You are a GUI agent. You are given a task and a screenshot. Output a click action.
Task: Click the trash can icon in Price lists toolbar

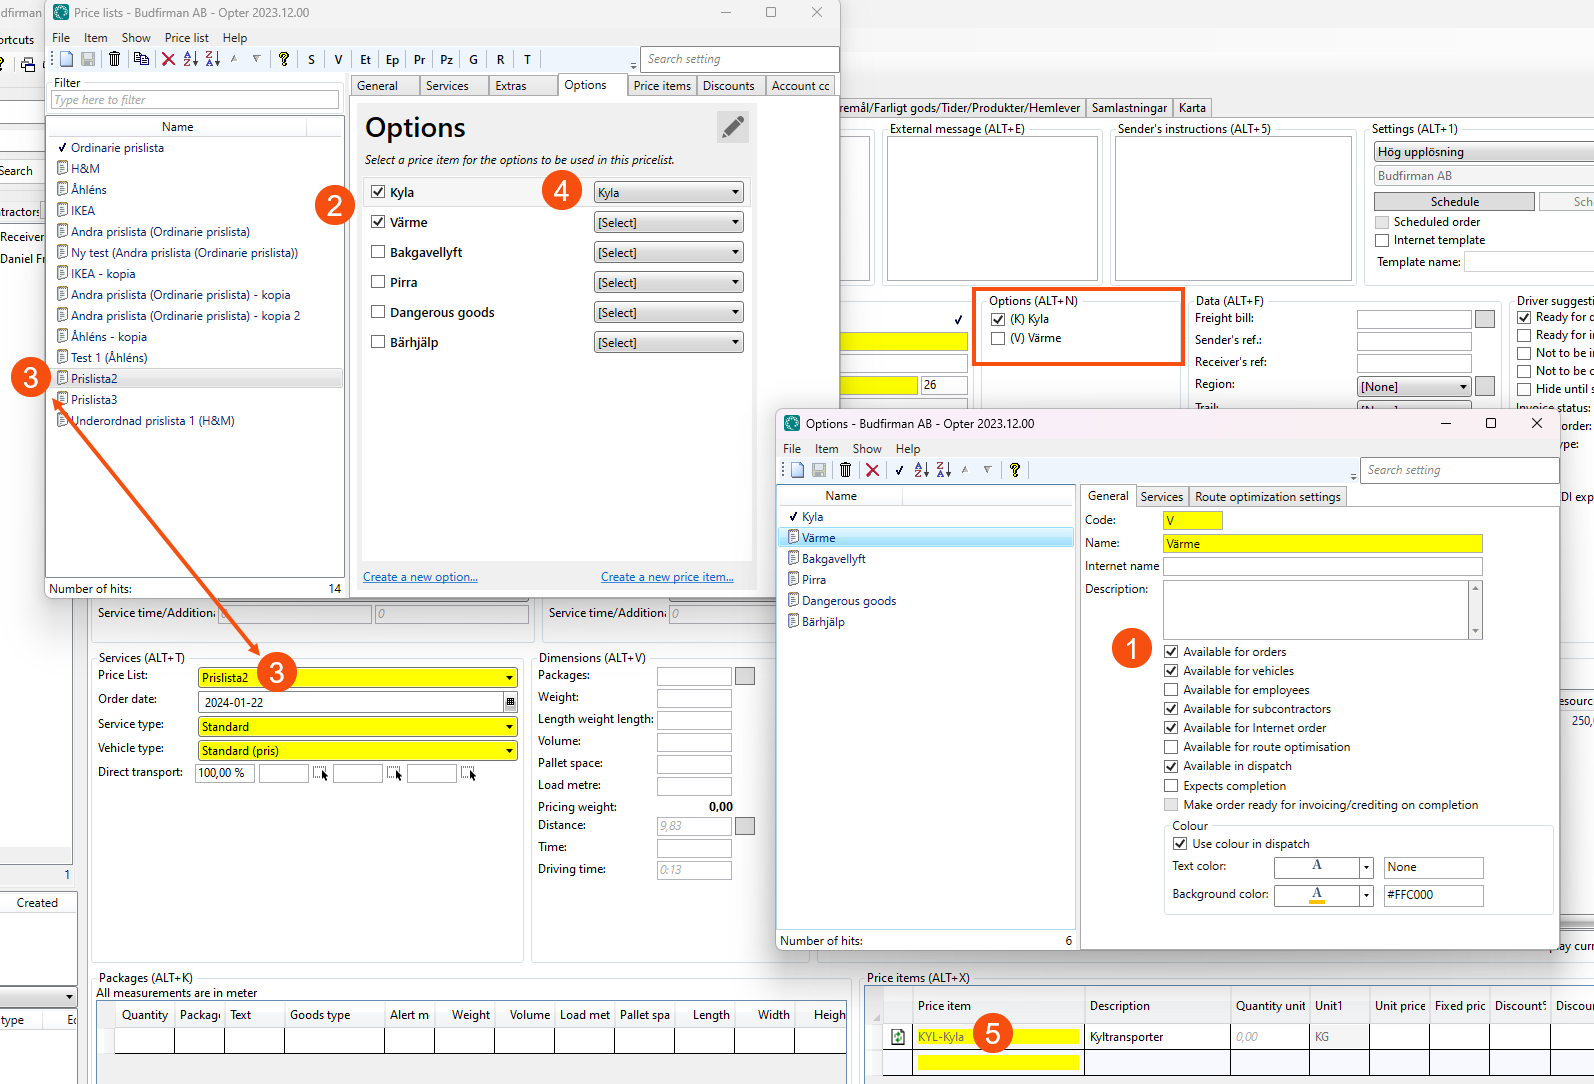115,59
